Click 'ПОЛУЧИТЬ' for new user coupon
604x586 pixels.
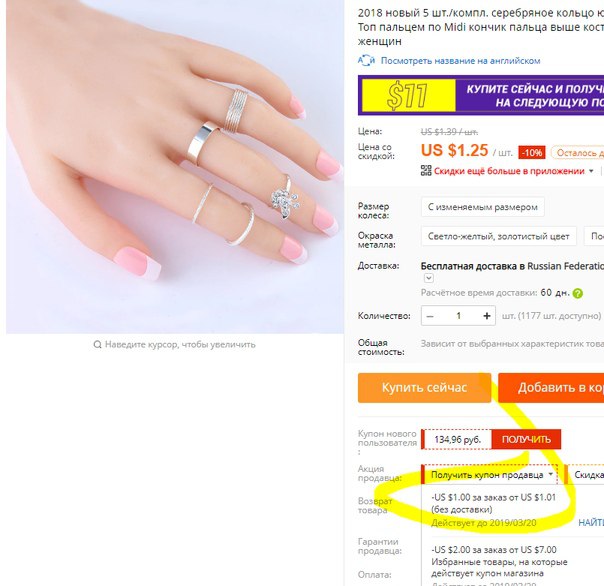pyautogui.click(x=526, y=440)
